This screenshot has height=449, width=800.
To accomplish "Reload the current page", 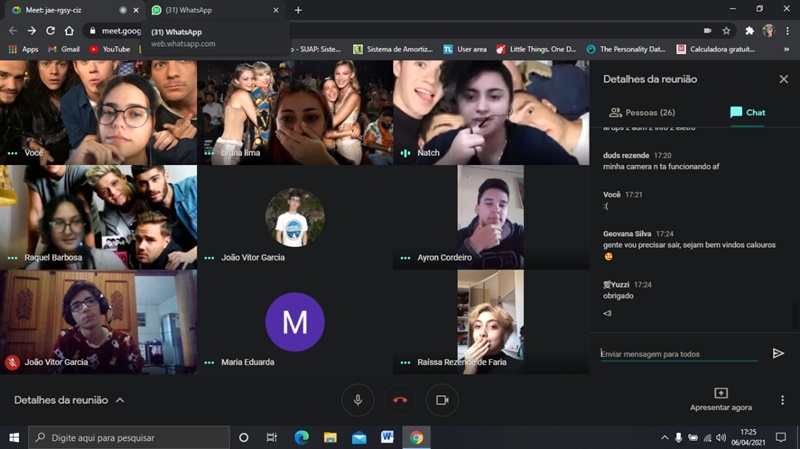I will (x=51, y=31).
